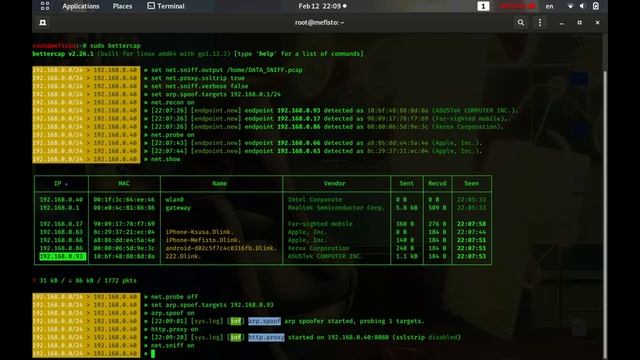Click the highlighted 'http.proxy' log tag

266,338
